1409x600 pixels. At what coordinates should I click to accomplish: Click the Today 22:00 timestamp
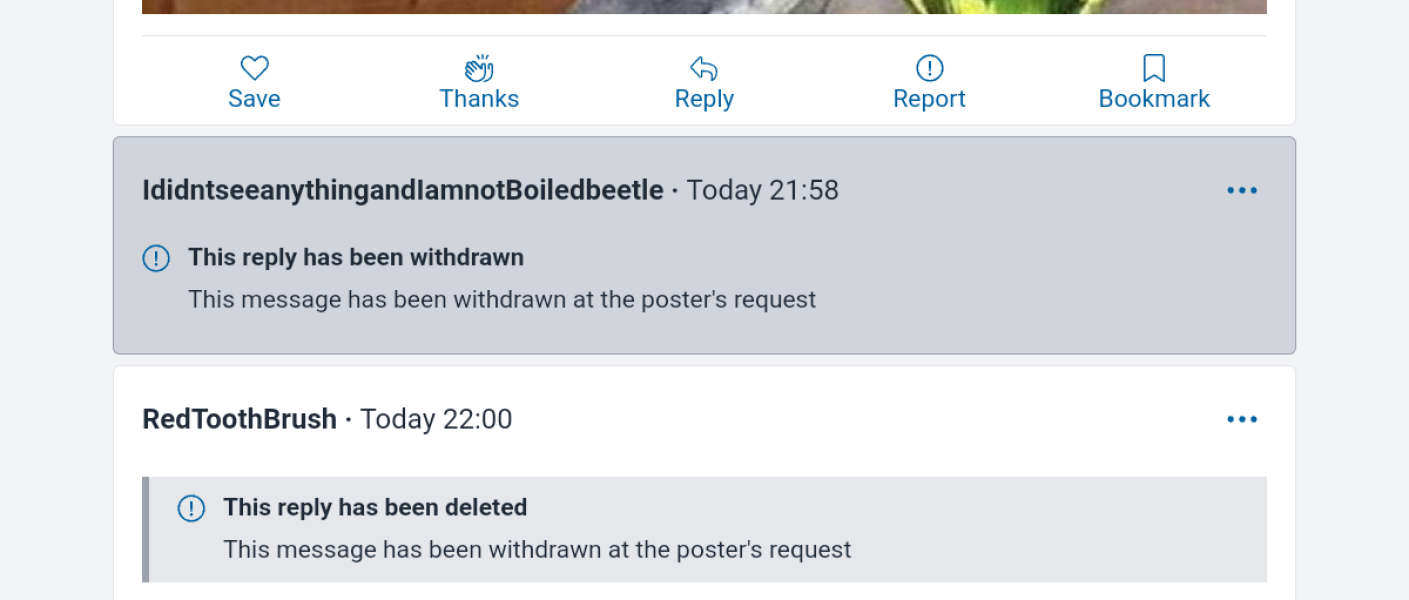click(x=436, y=419)
